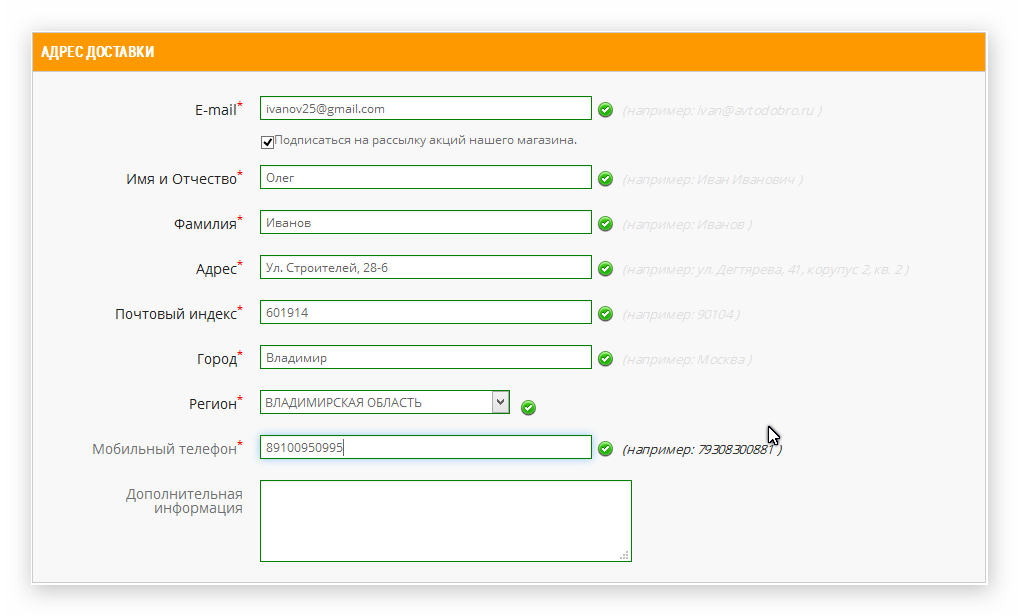The width and height of the screenshot is (1019, 616).
Task: Click the checkmark icon next to Почтовый индекс
Action: (605, 314)
